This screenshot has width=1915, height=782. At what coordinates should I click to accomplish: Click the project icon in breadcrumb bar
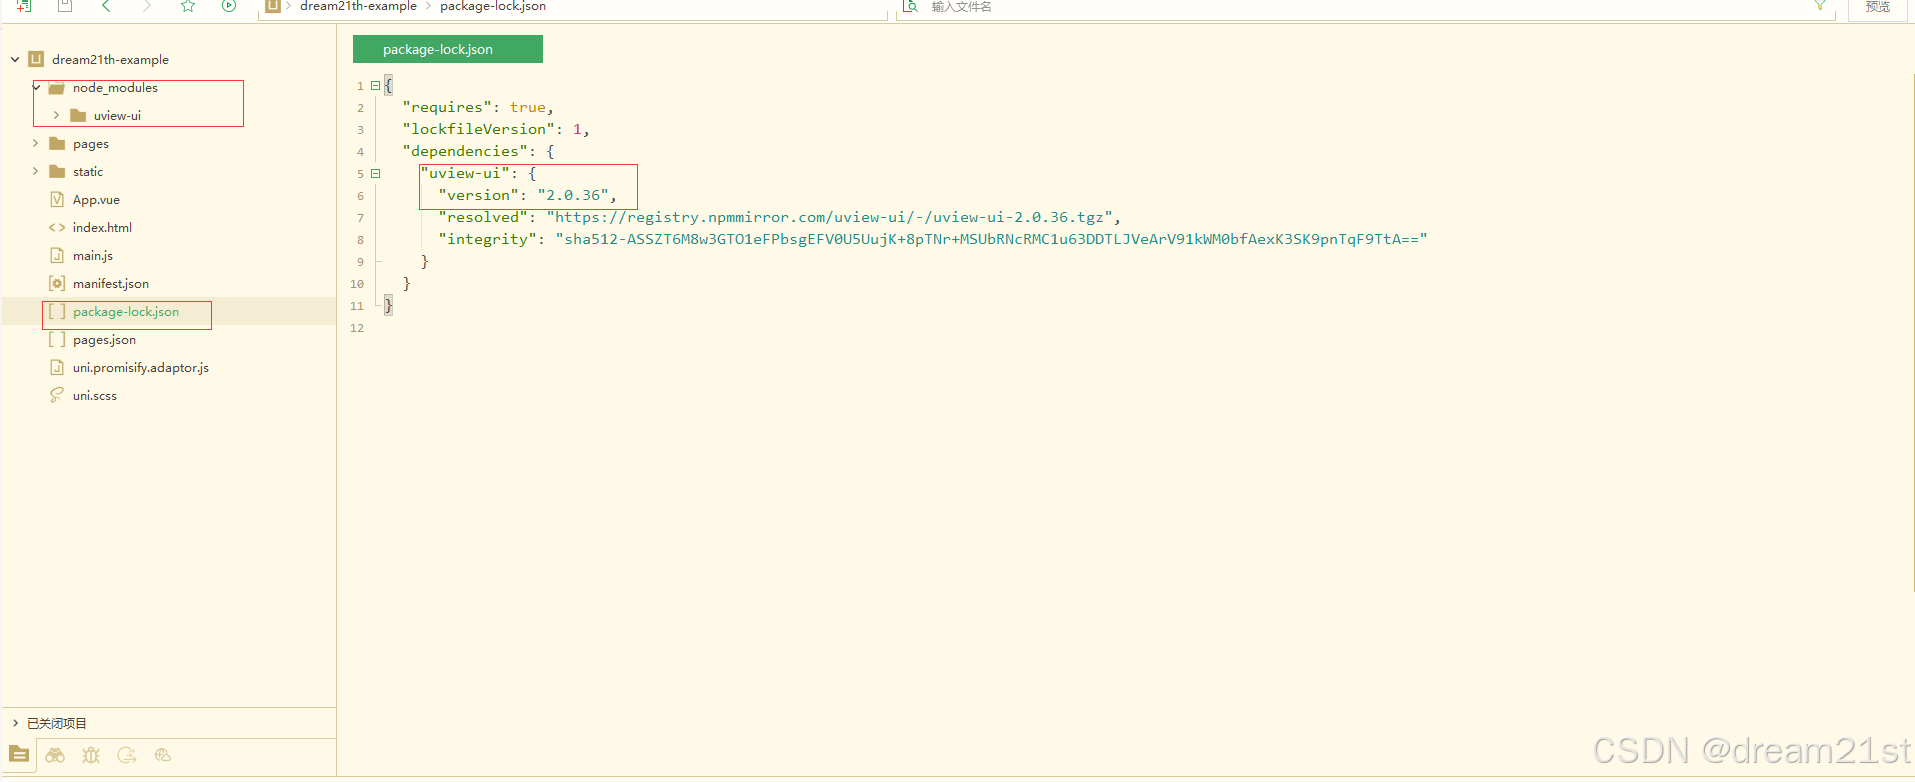point(272,6)
